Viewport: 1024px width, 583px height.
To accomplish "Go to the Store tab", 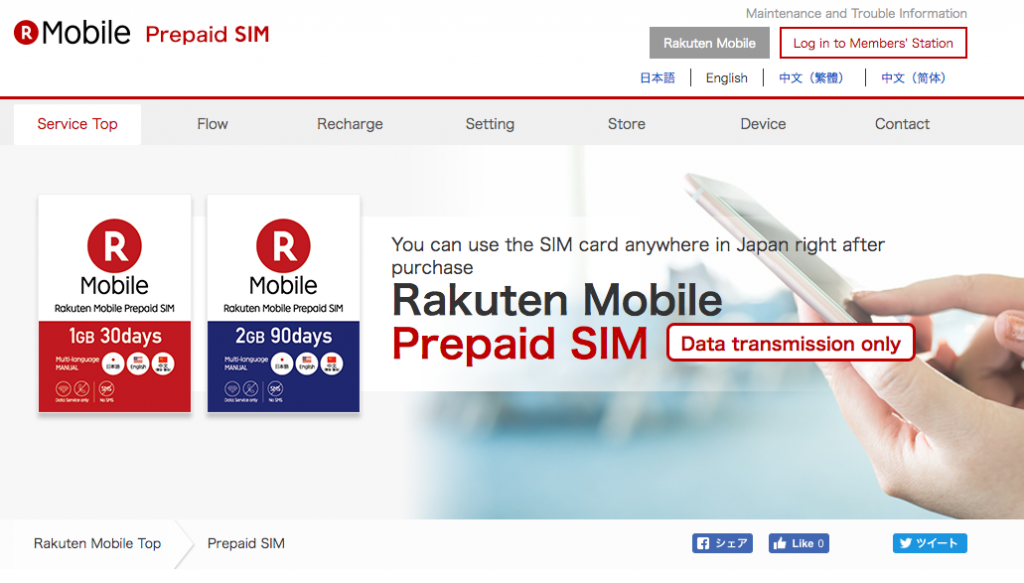I will pyautogui.click(x=626, y=124).
